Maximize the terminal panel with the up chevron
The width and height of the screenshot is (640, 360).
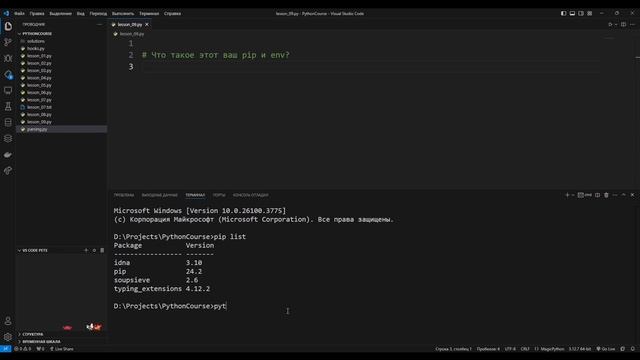[x=624, y=195]
